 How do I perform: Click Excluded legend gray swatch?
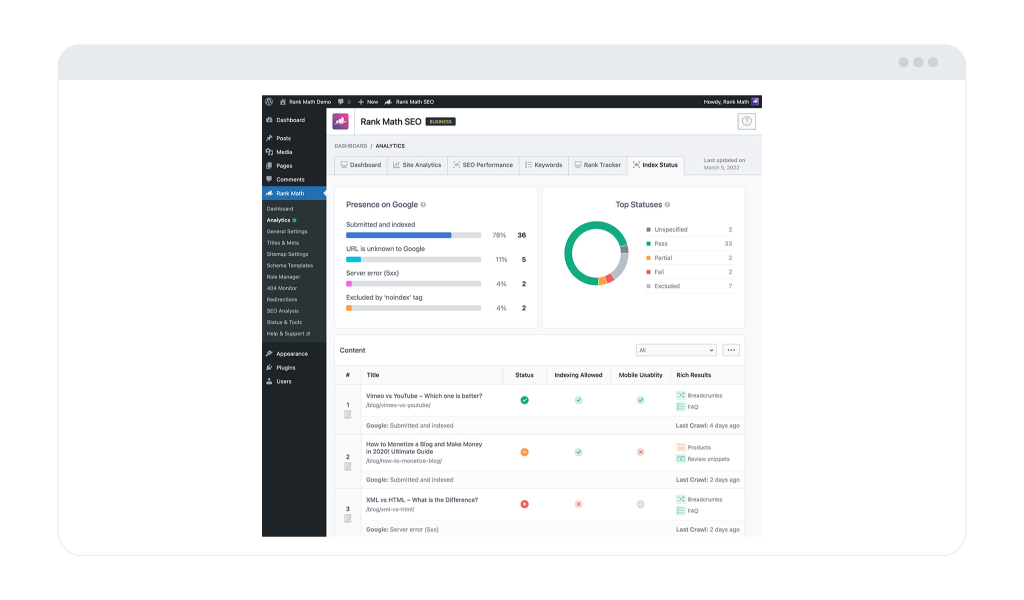coord(648,286)
